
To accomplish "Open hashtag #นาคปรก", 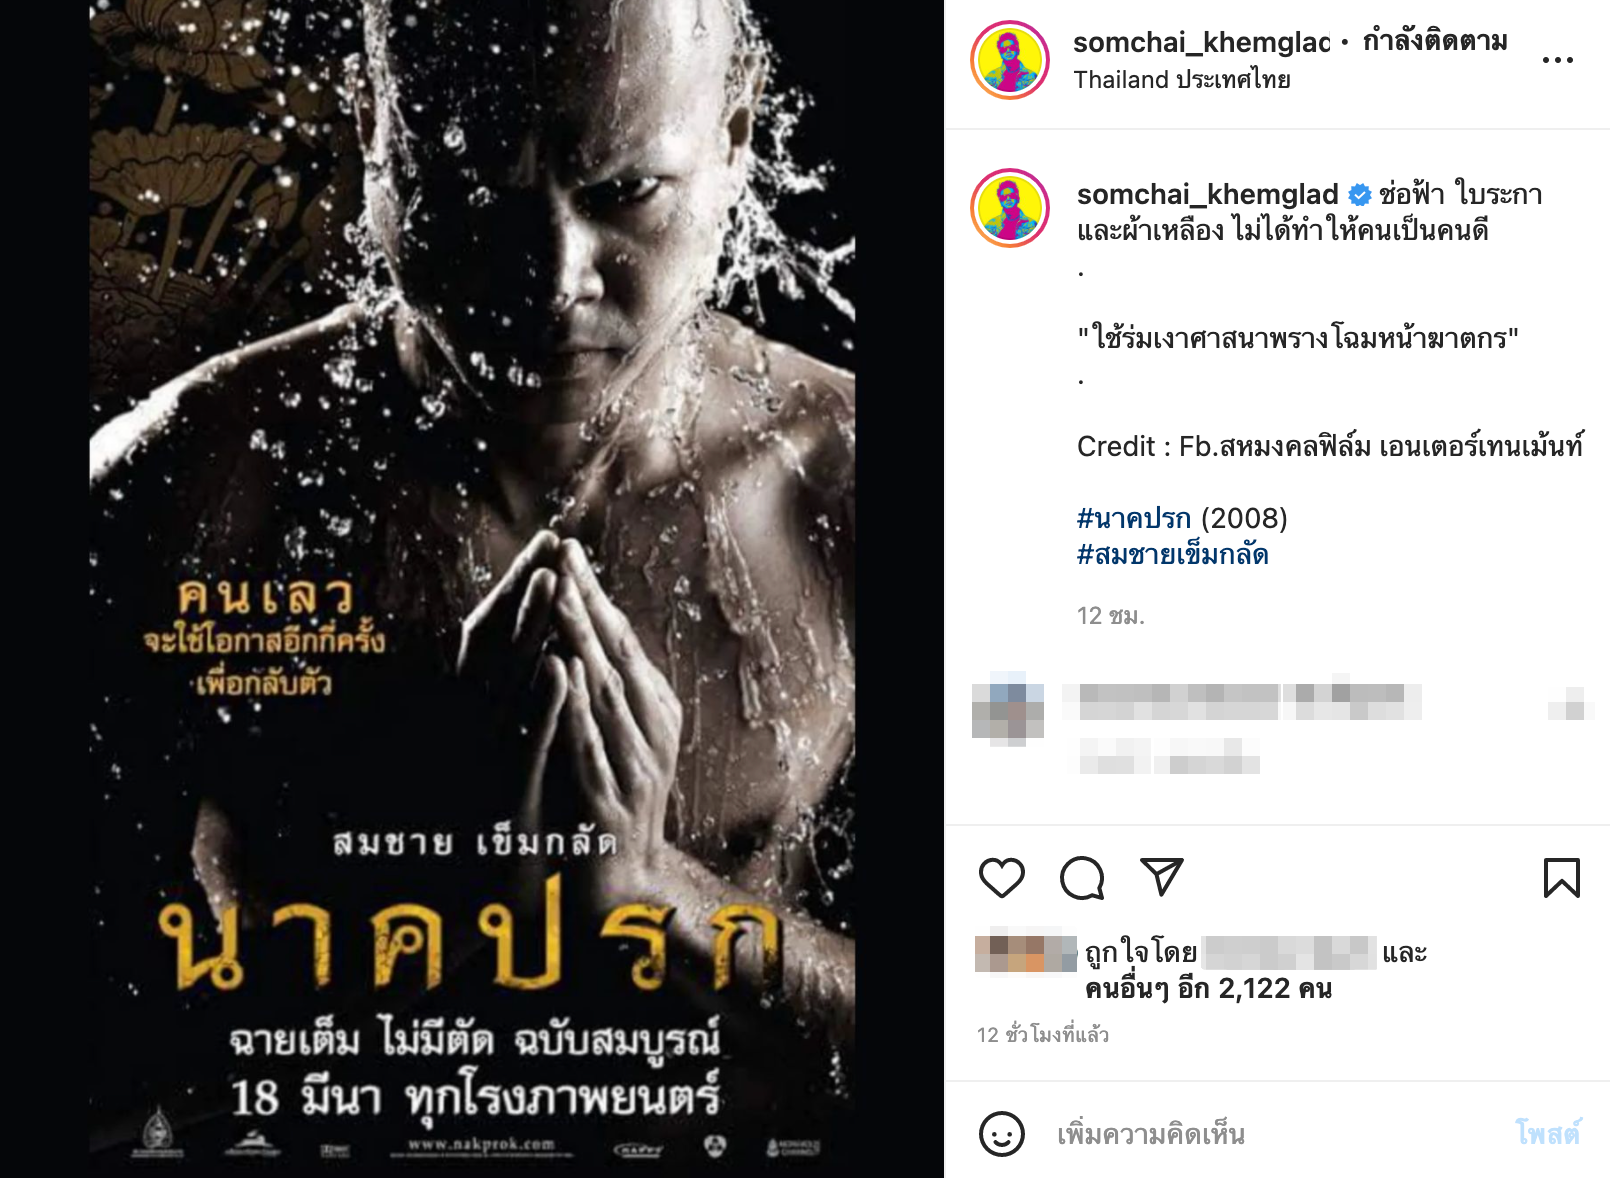I will (x=1134, y=518).
